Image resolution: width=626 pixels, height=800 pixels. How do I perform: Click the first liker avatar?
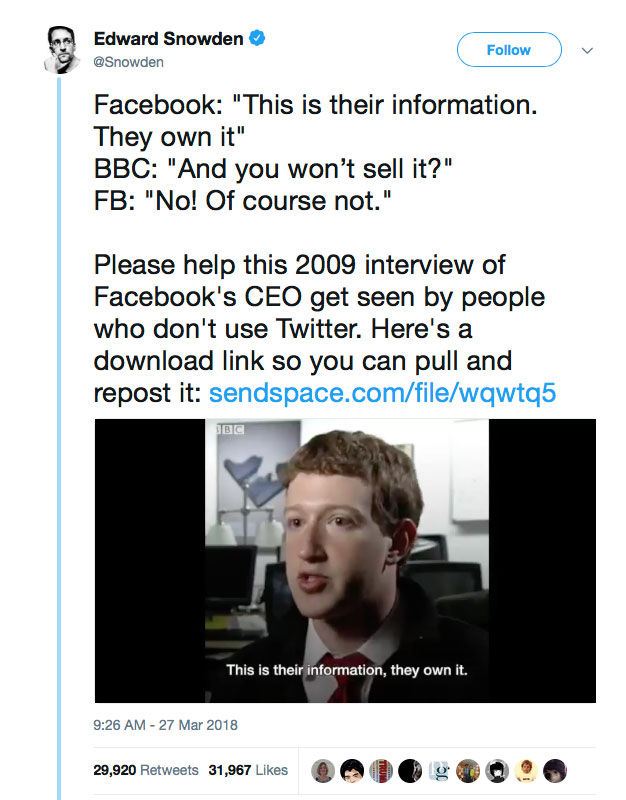pos(324,770)
